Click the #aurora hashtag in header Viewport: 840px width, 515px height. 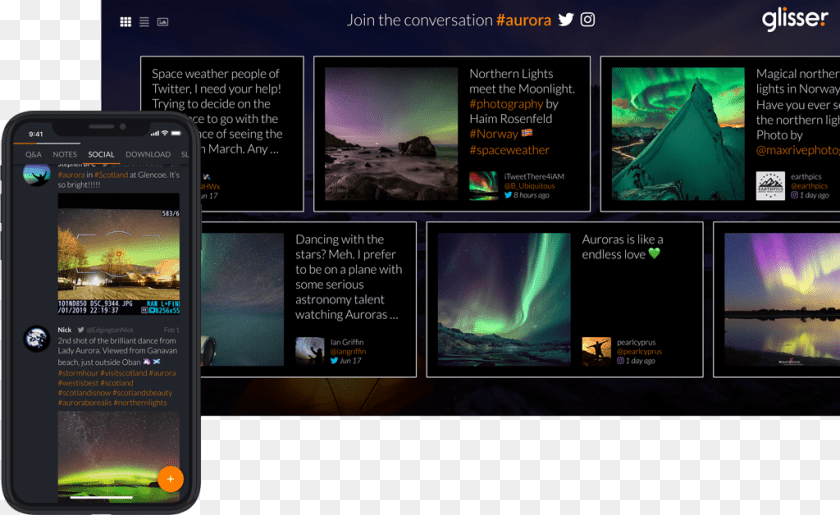[523, 20]
